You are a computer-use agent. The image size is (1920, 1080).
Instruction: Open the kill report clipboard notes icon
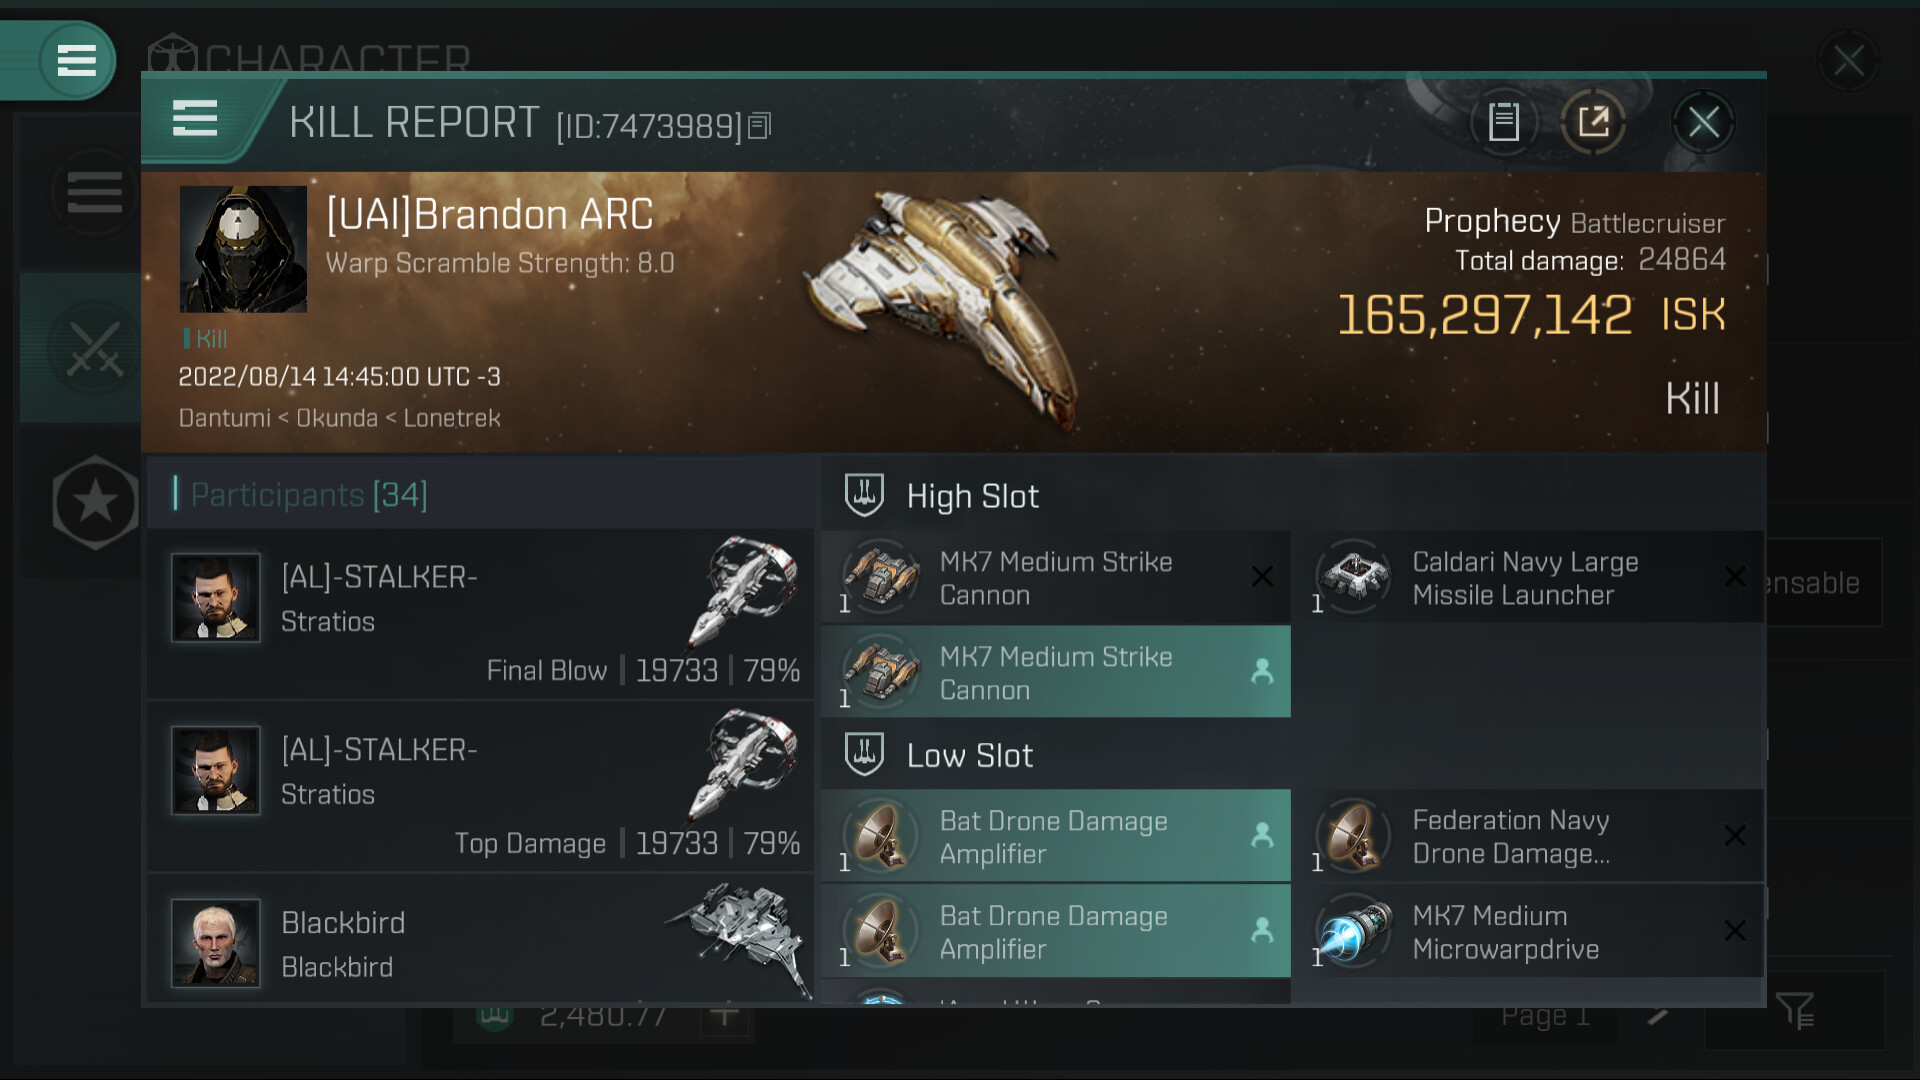1503,122
